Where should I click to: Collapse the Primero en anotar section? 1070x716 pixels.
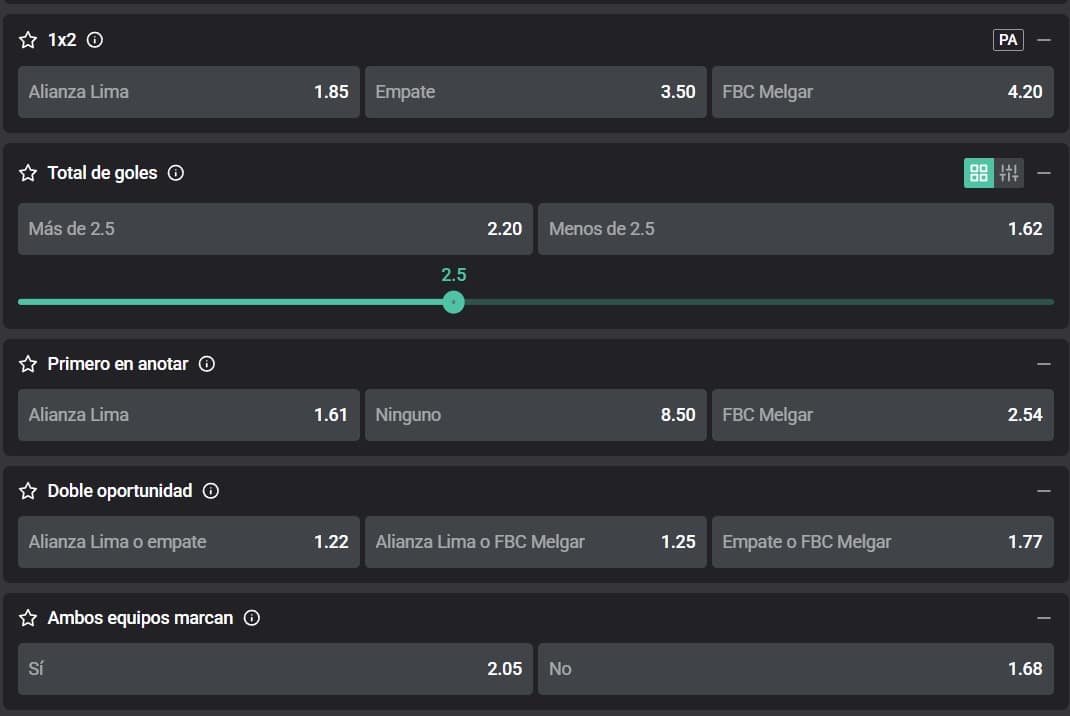pyautogui.click(x=1044, y=364)
